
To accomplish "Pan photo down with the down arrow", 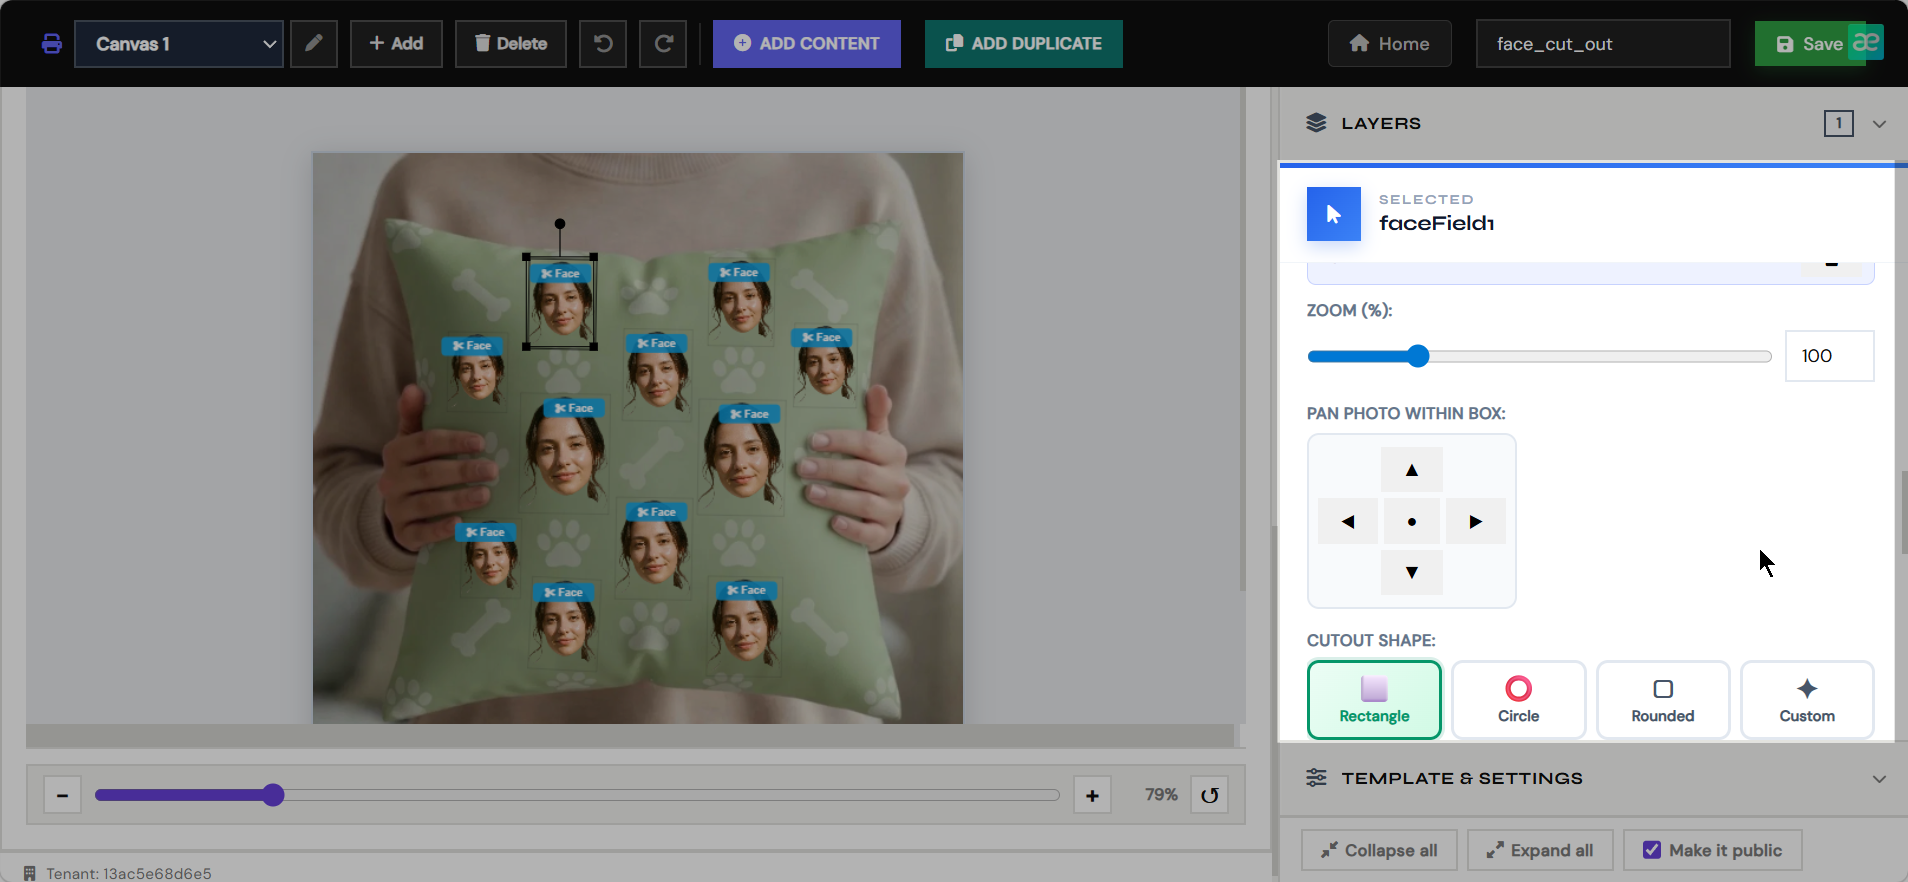I will point(1412,573).
